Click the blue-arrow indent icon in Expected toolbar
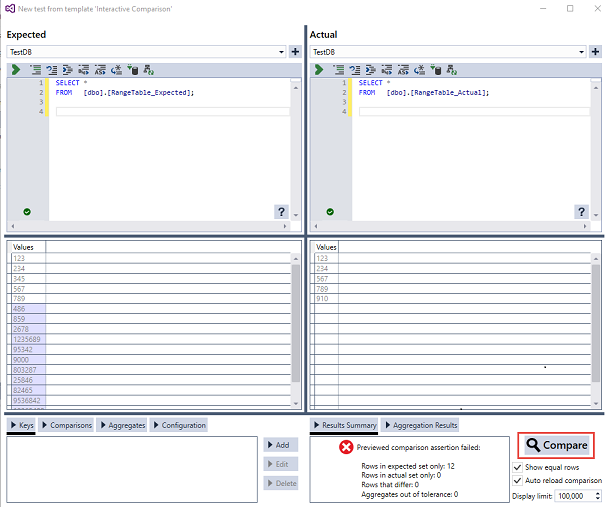Image resolution: width=608 pixels, height=507 pixels. (67, 70)
